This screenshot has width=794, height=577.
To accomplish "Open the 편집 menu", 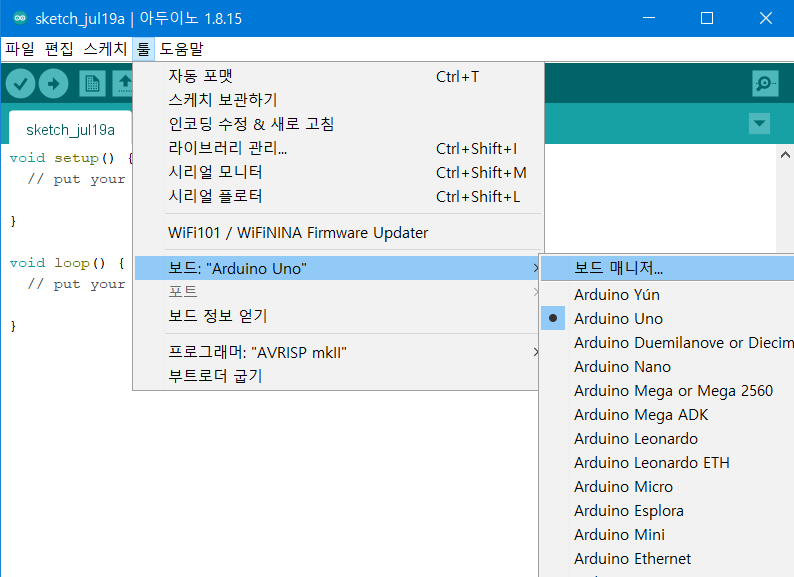I will (59, 49).
